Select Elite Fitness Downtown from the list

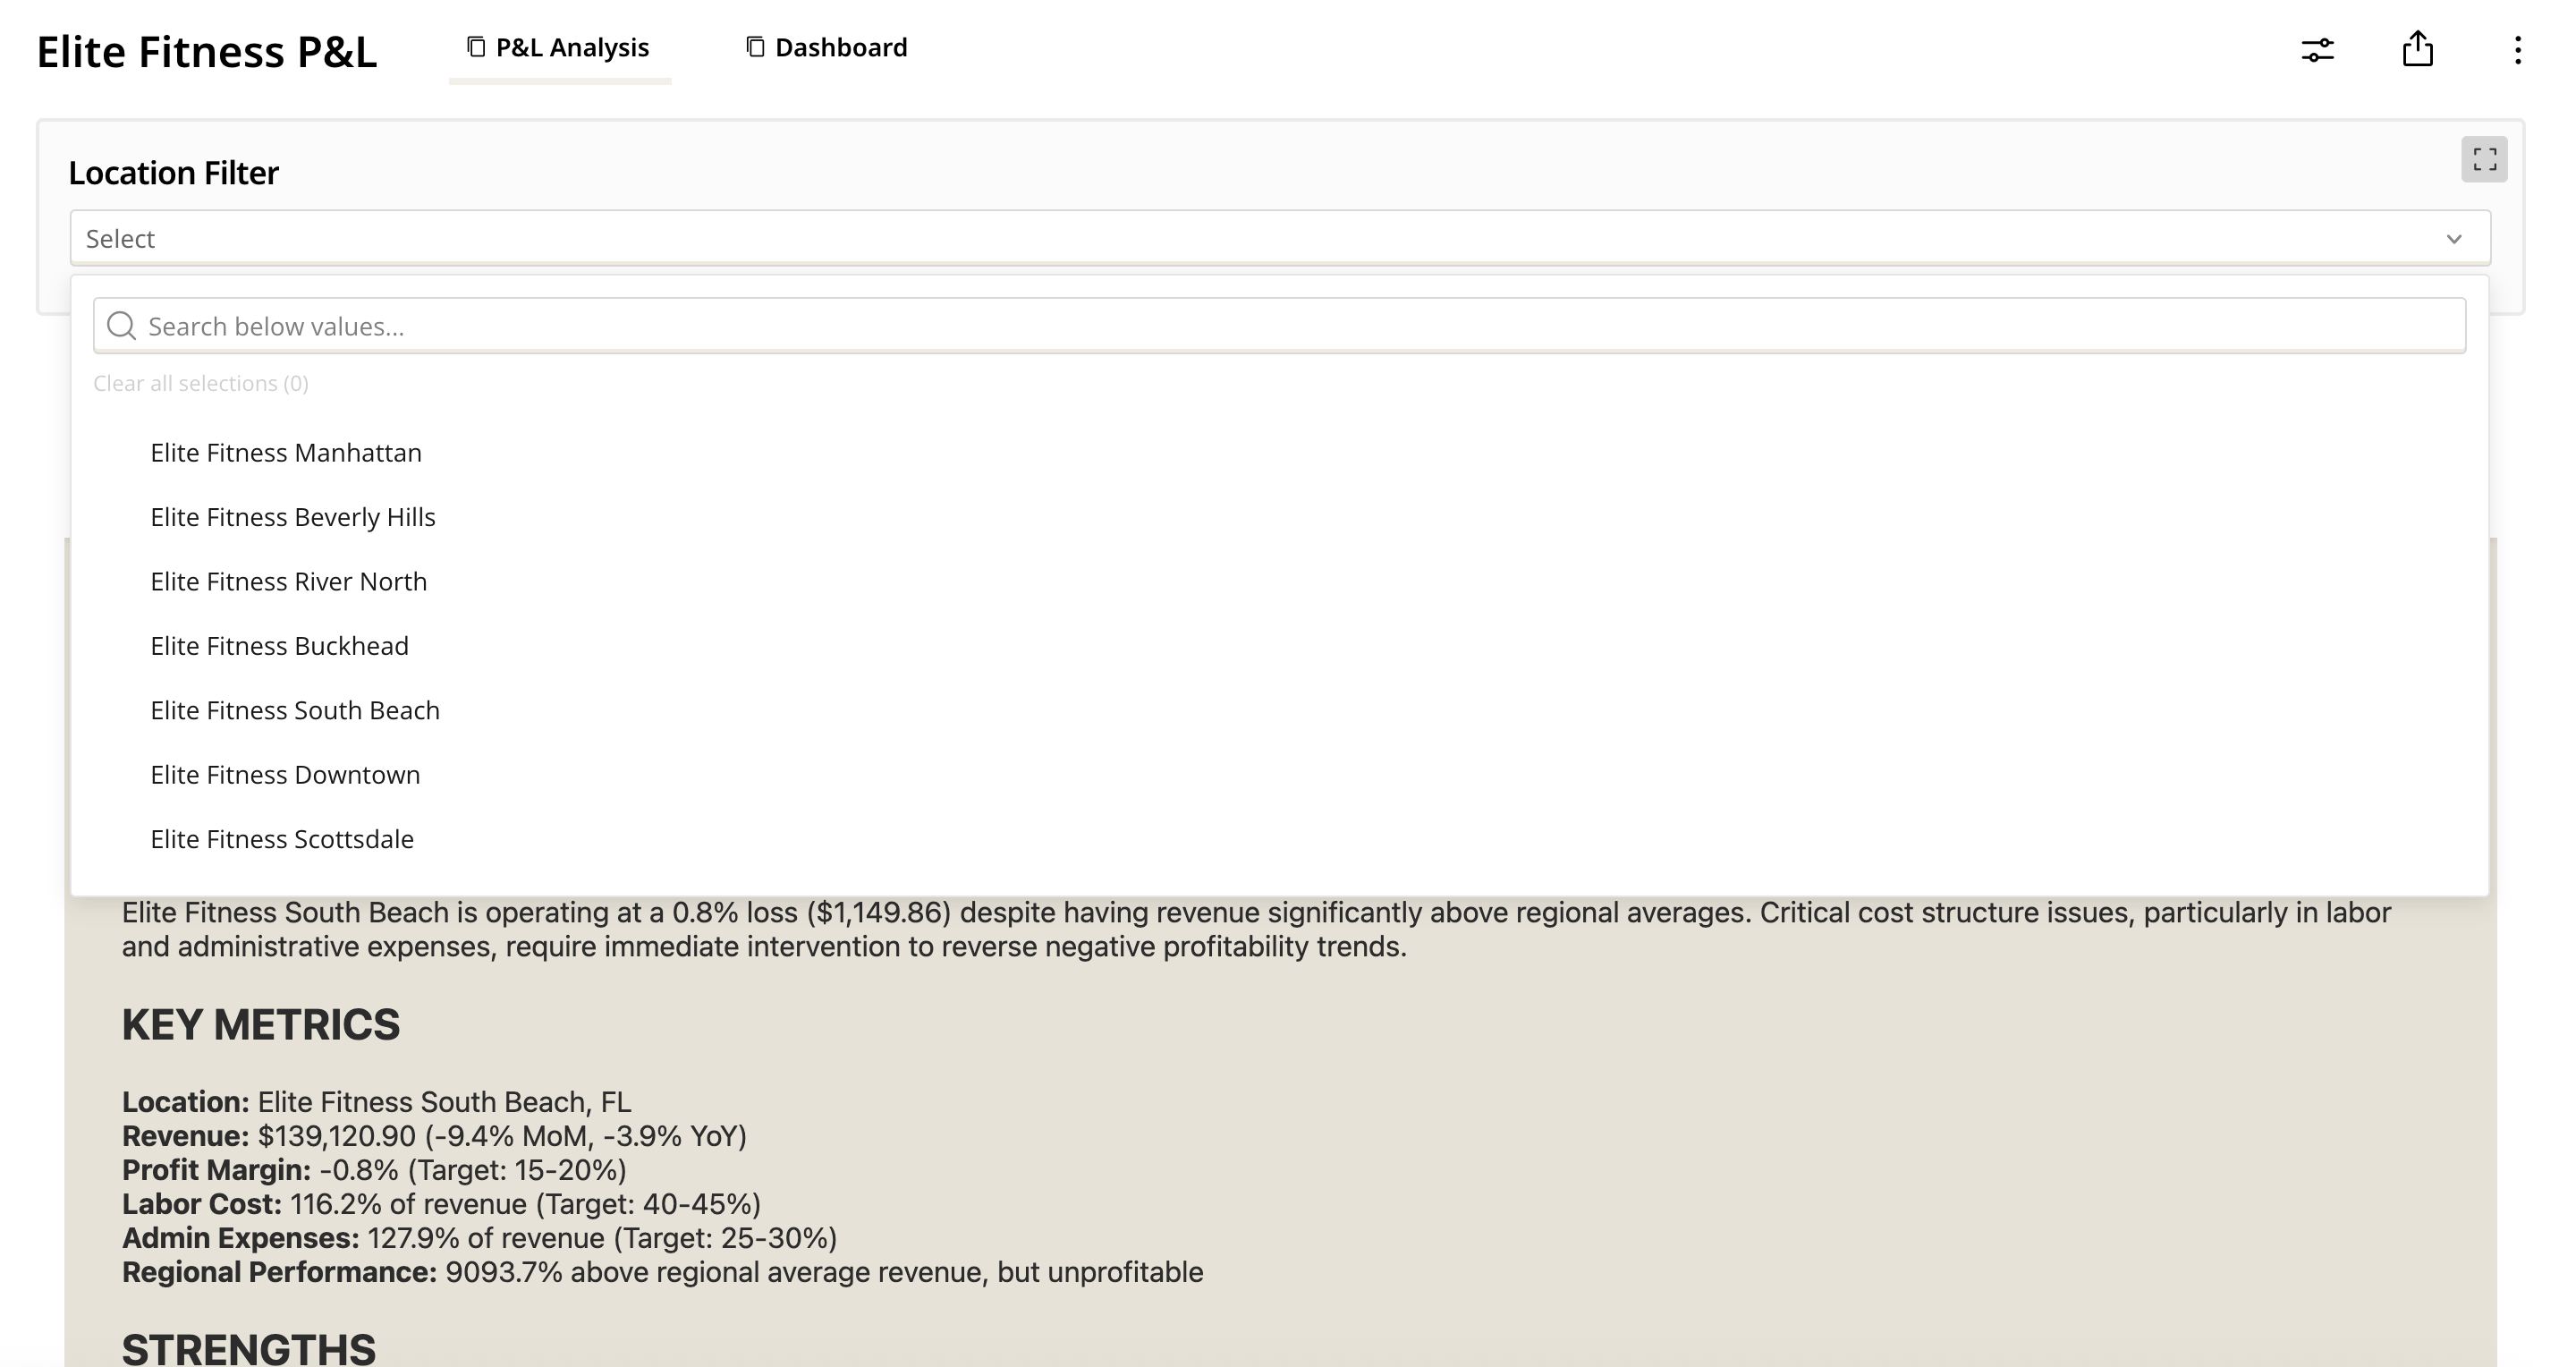285,774
